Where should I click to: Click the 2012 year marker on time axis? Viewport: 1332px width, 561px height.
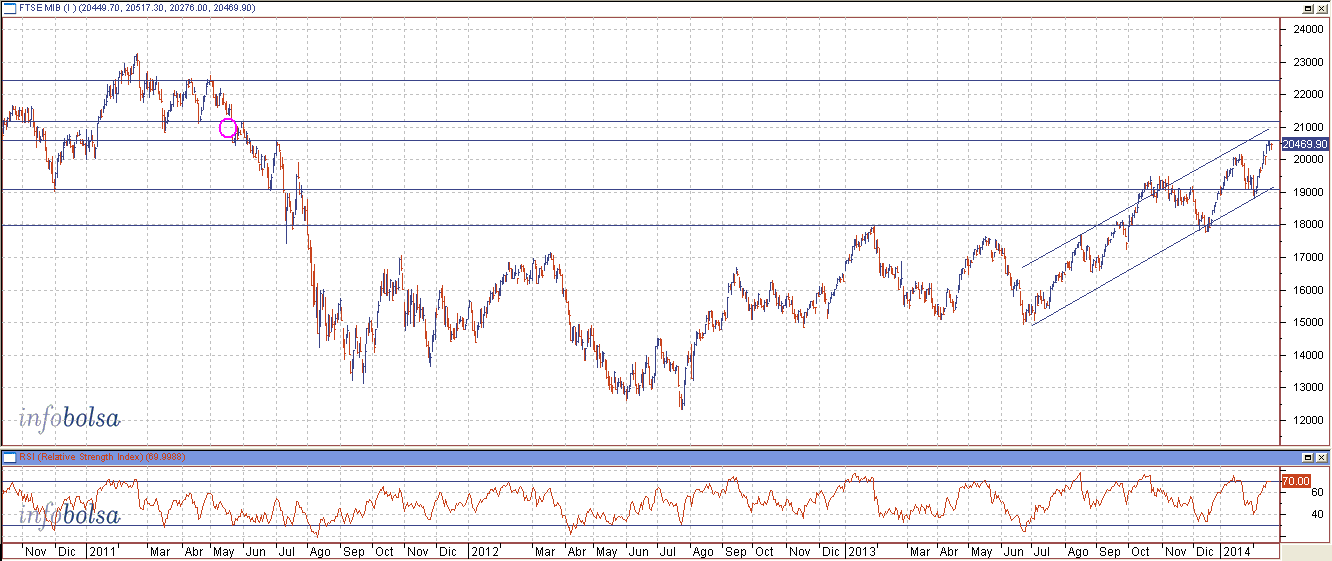coord(485,551)
